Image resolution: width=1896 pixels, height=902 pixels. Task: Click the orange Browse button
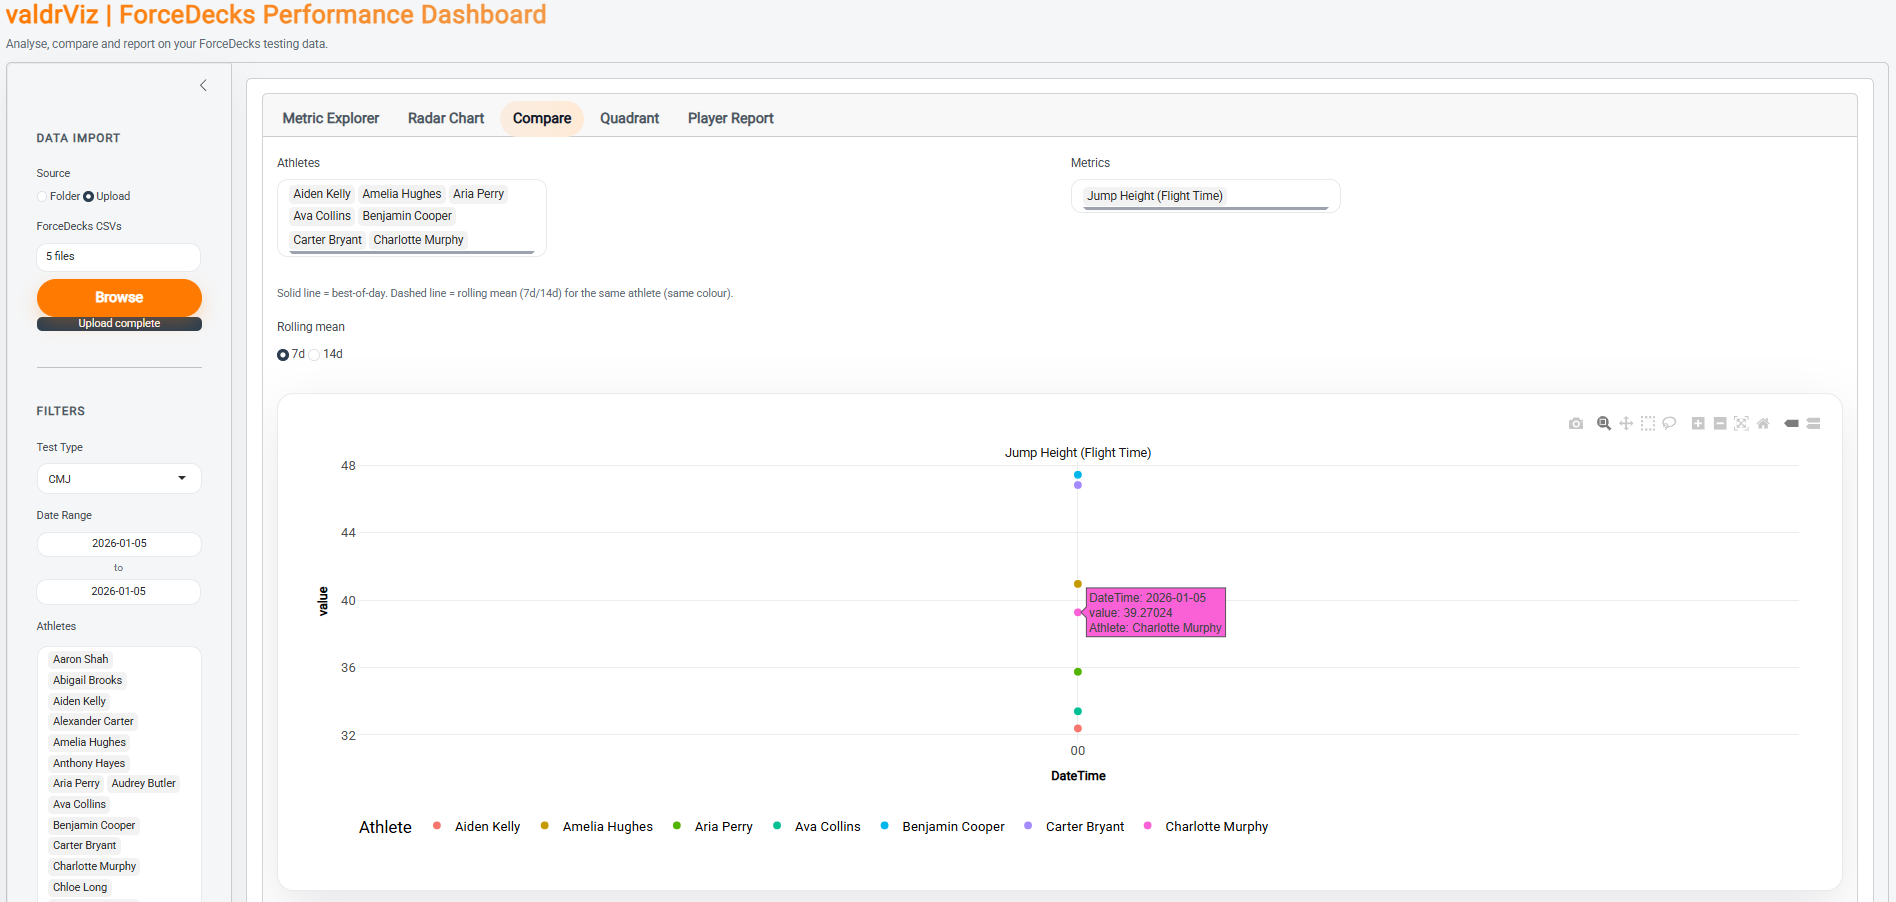(119, 298)
